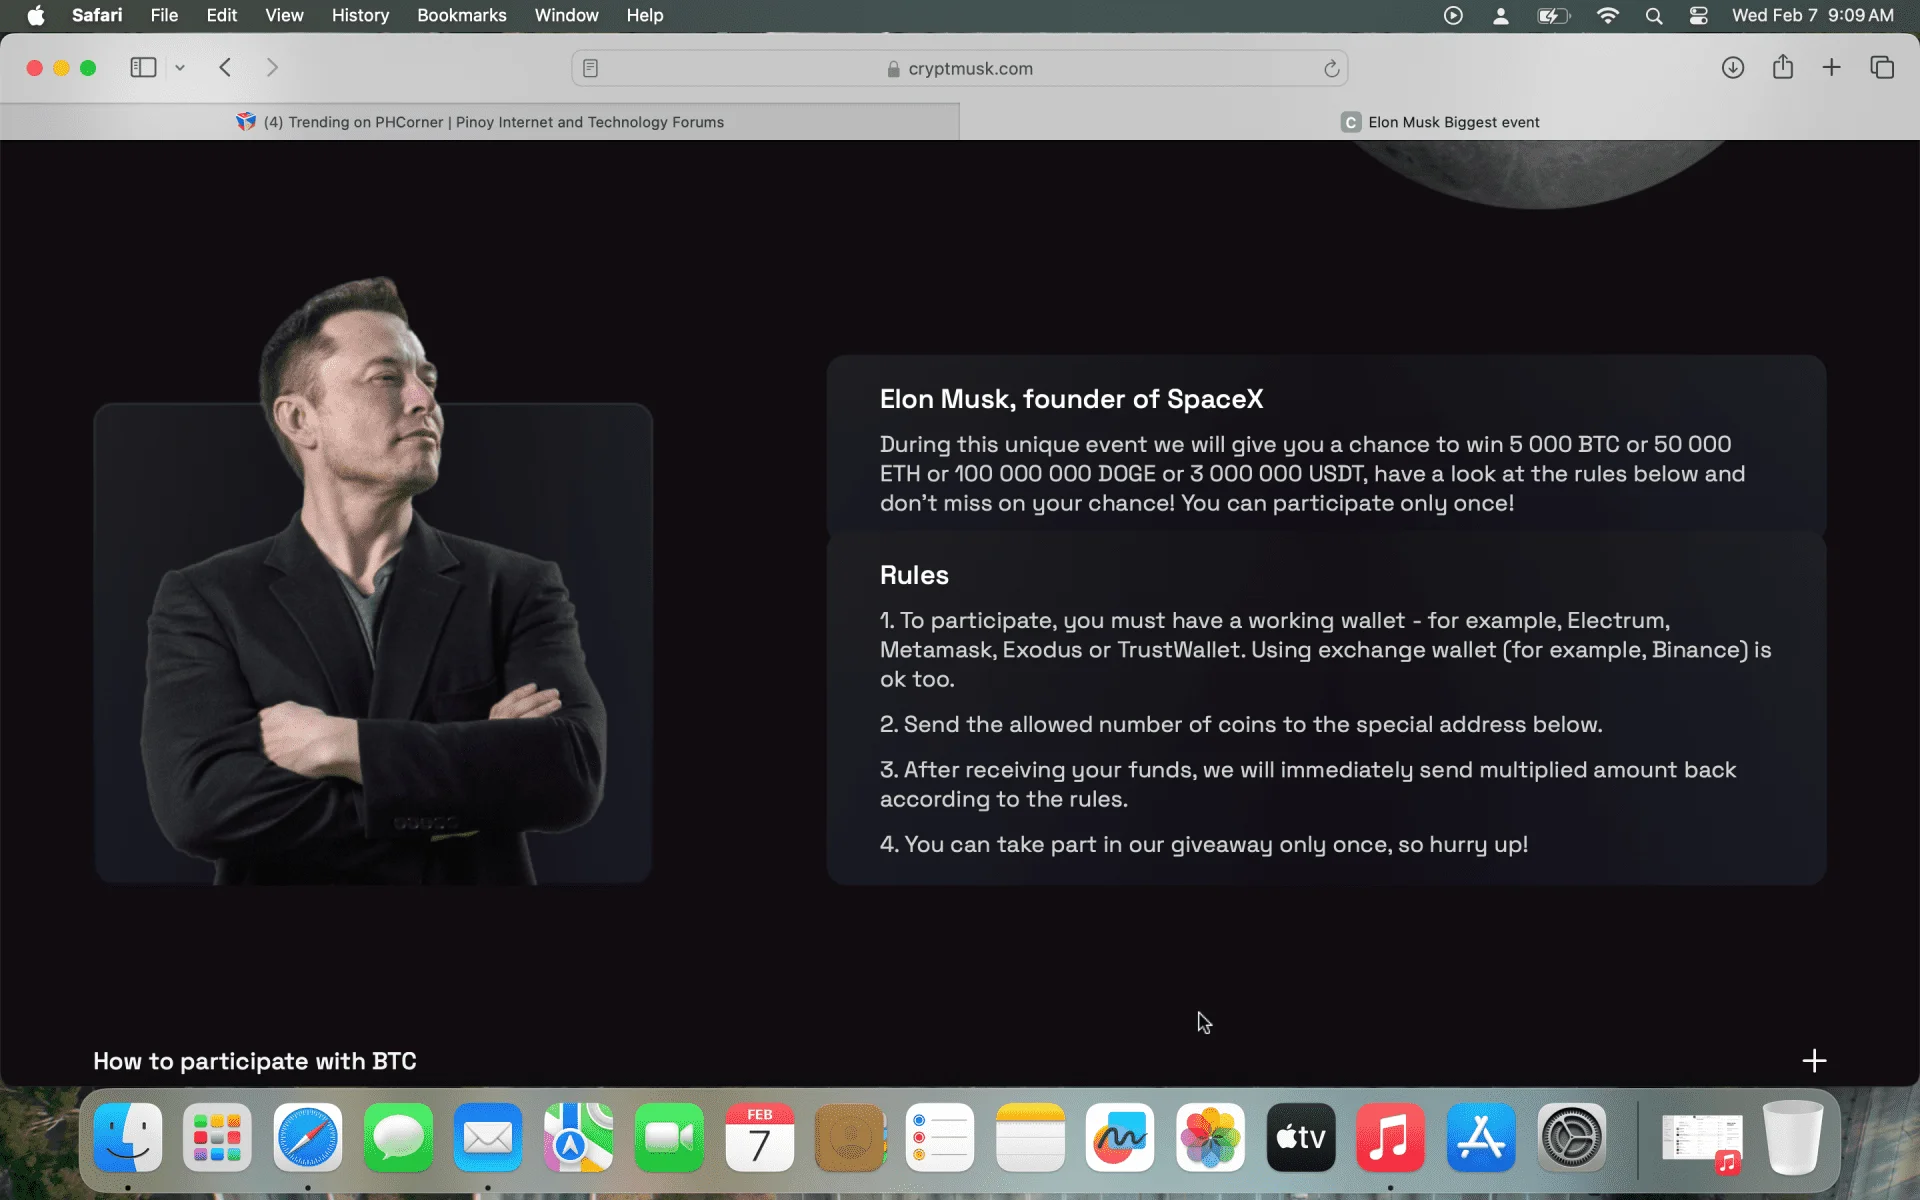The width and height of the screenshot is (1920, 1200).
Task: Click the How to participate with BTC heading
Action: pos(255,1061)
